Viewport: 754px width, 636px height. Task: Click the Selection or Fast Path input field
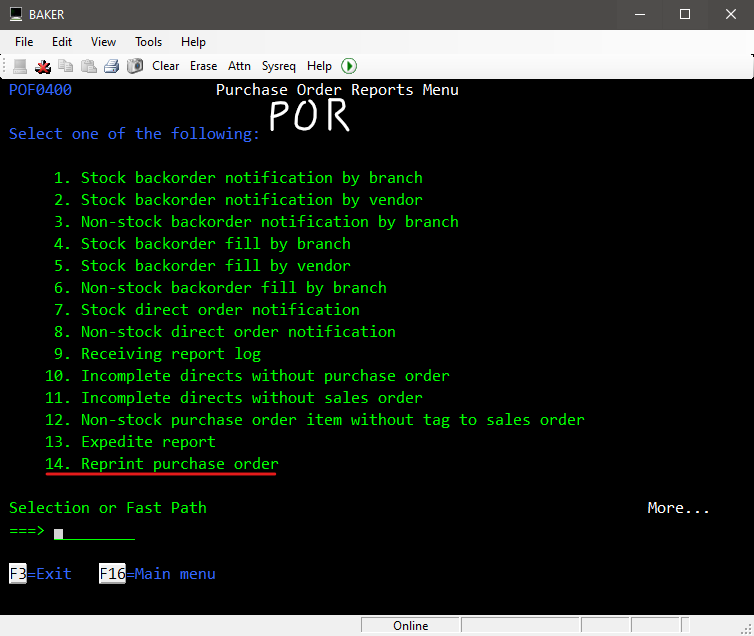point(94,532)
